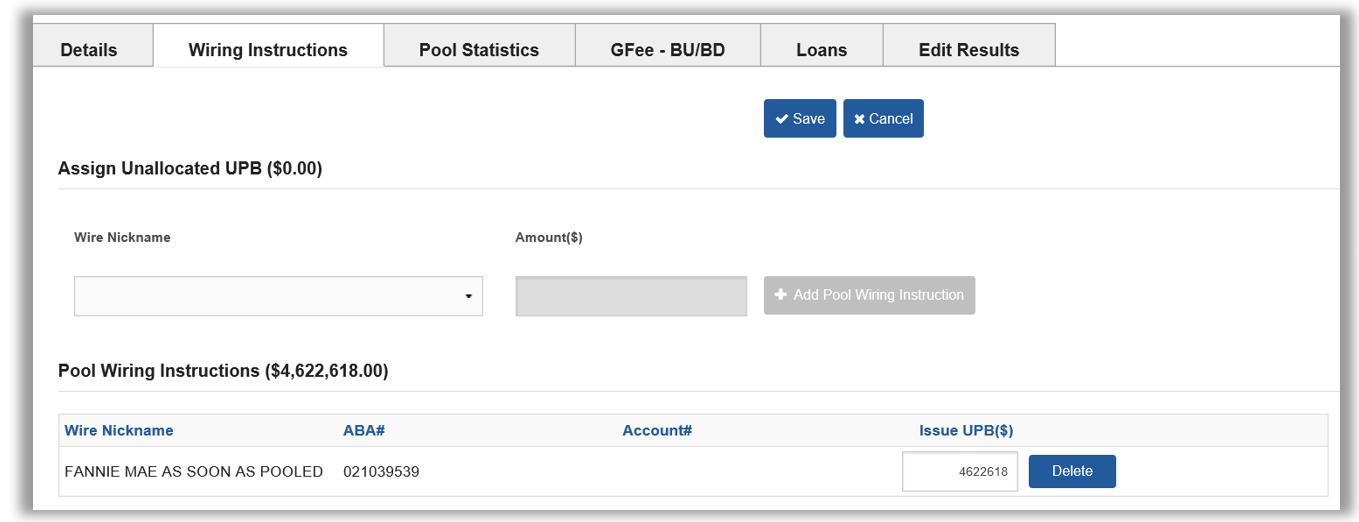
Task: Open the Edit Results tab
Action: [969, 49]
